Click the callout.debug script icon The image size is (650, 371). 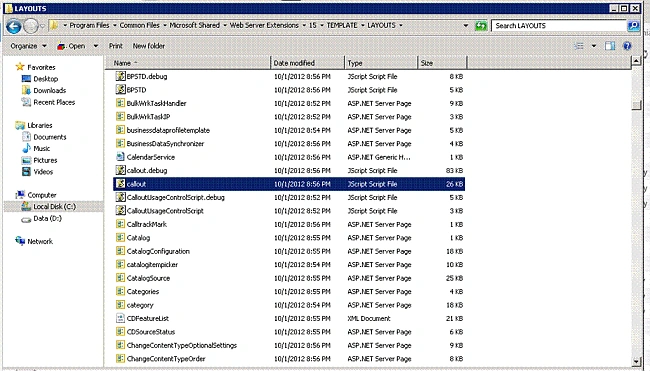pyautogui.click(x=120, y=170)
